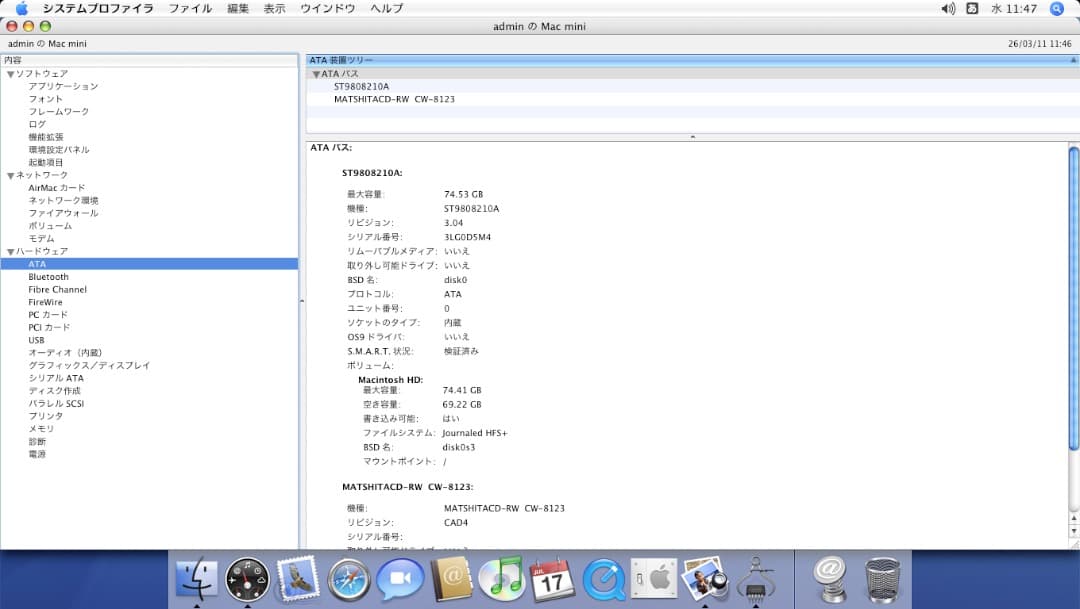1080x609 pixels.
Task: Click the 内容 column header
Action: pyautogui.click(x=149, y=61)
